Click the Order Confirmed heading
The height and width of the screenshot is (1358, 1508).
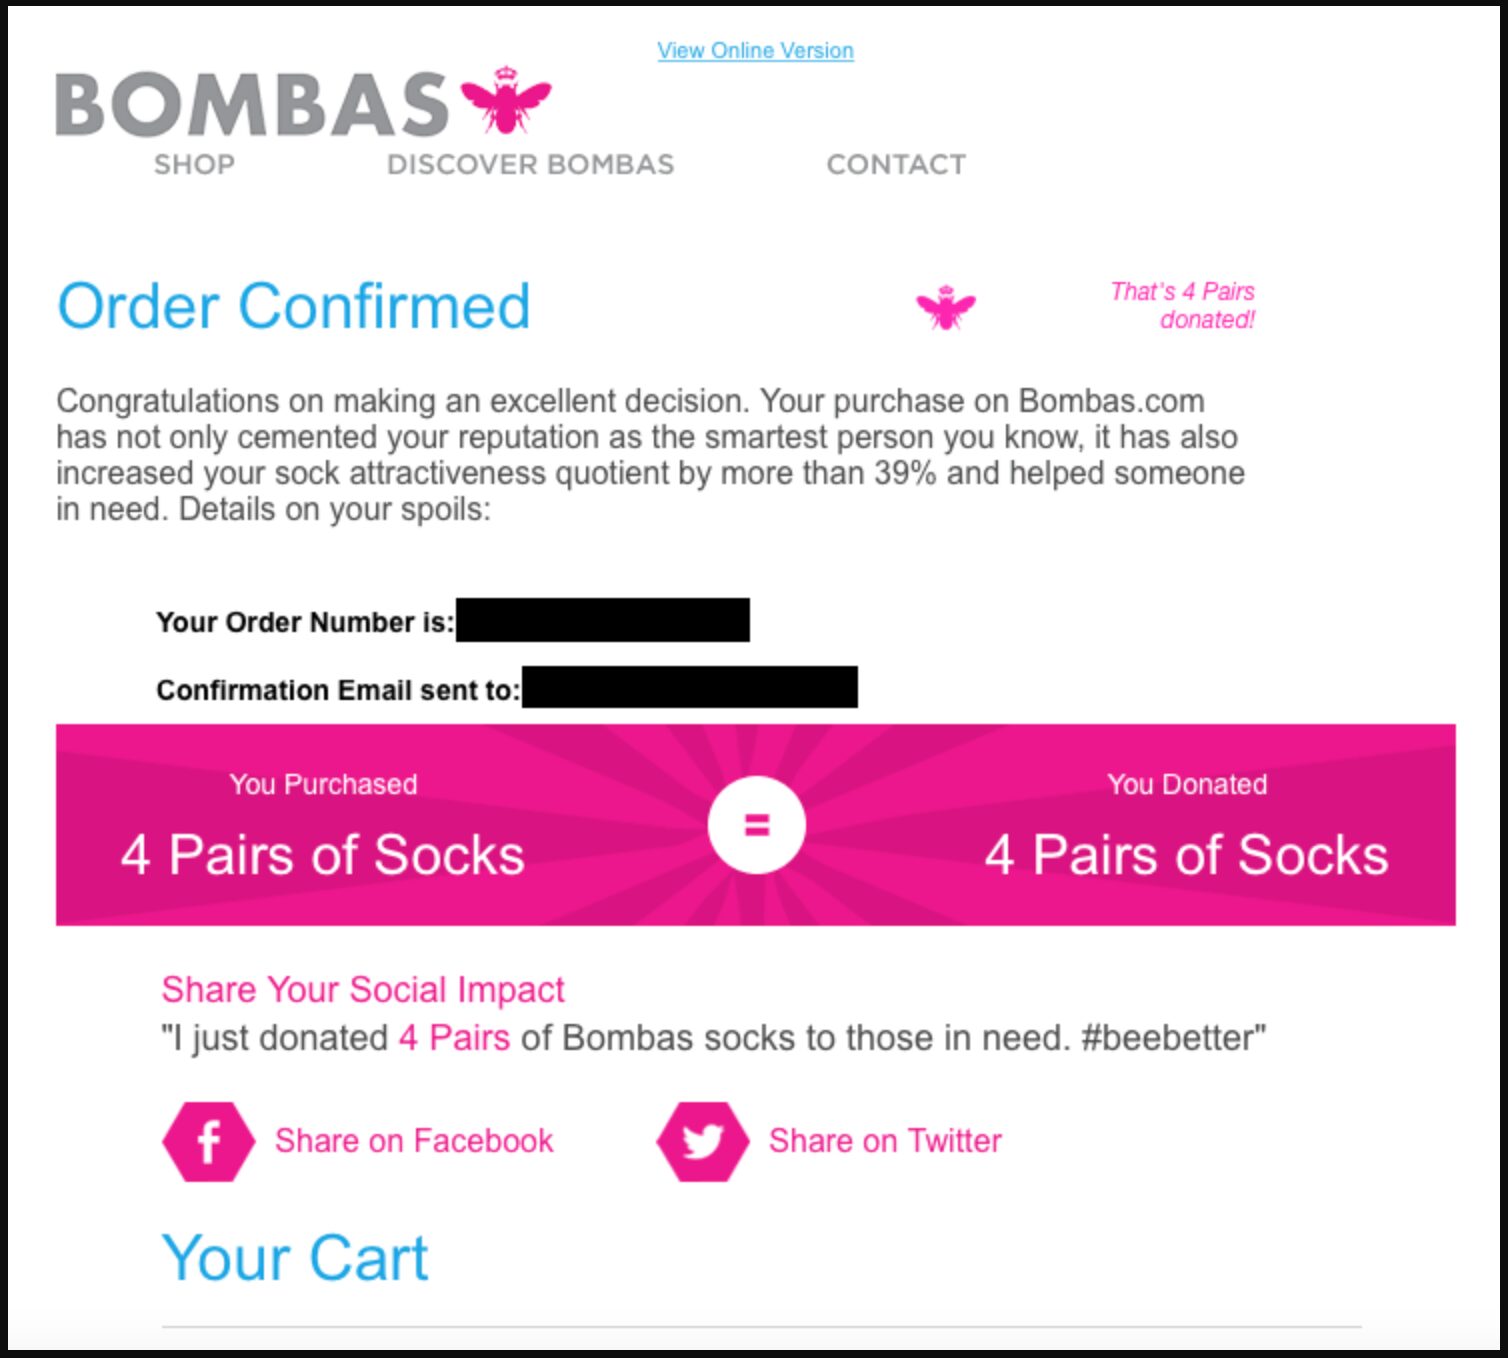tap(294, 306)
